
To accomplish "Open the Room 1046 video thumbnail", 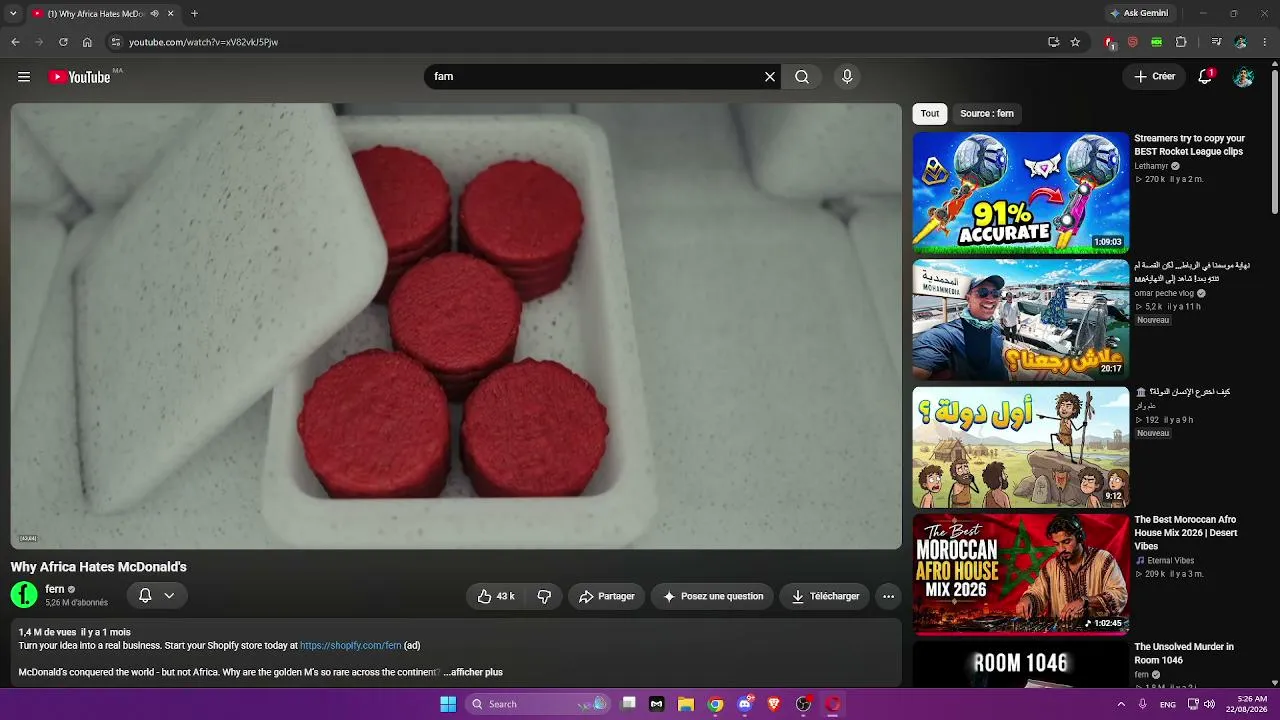I will point(1021,664).
